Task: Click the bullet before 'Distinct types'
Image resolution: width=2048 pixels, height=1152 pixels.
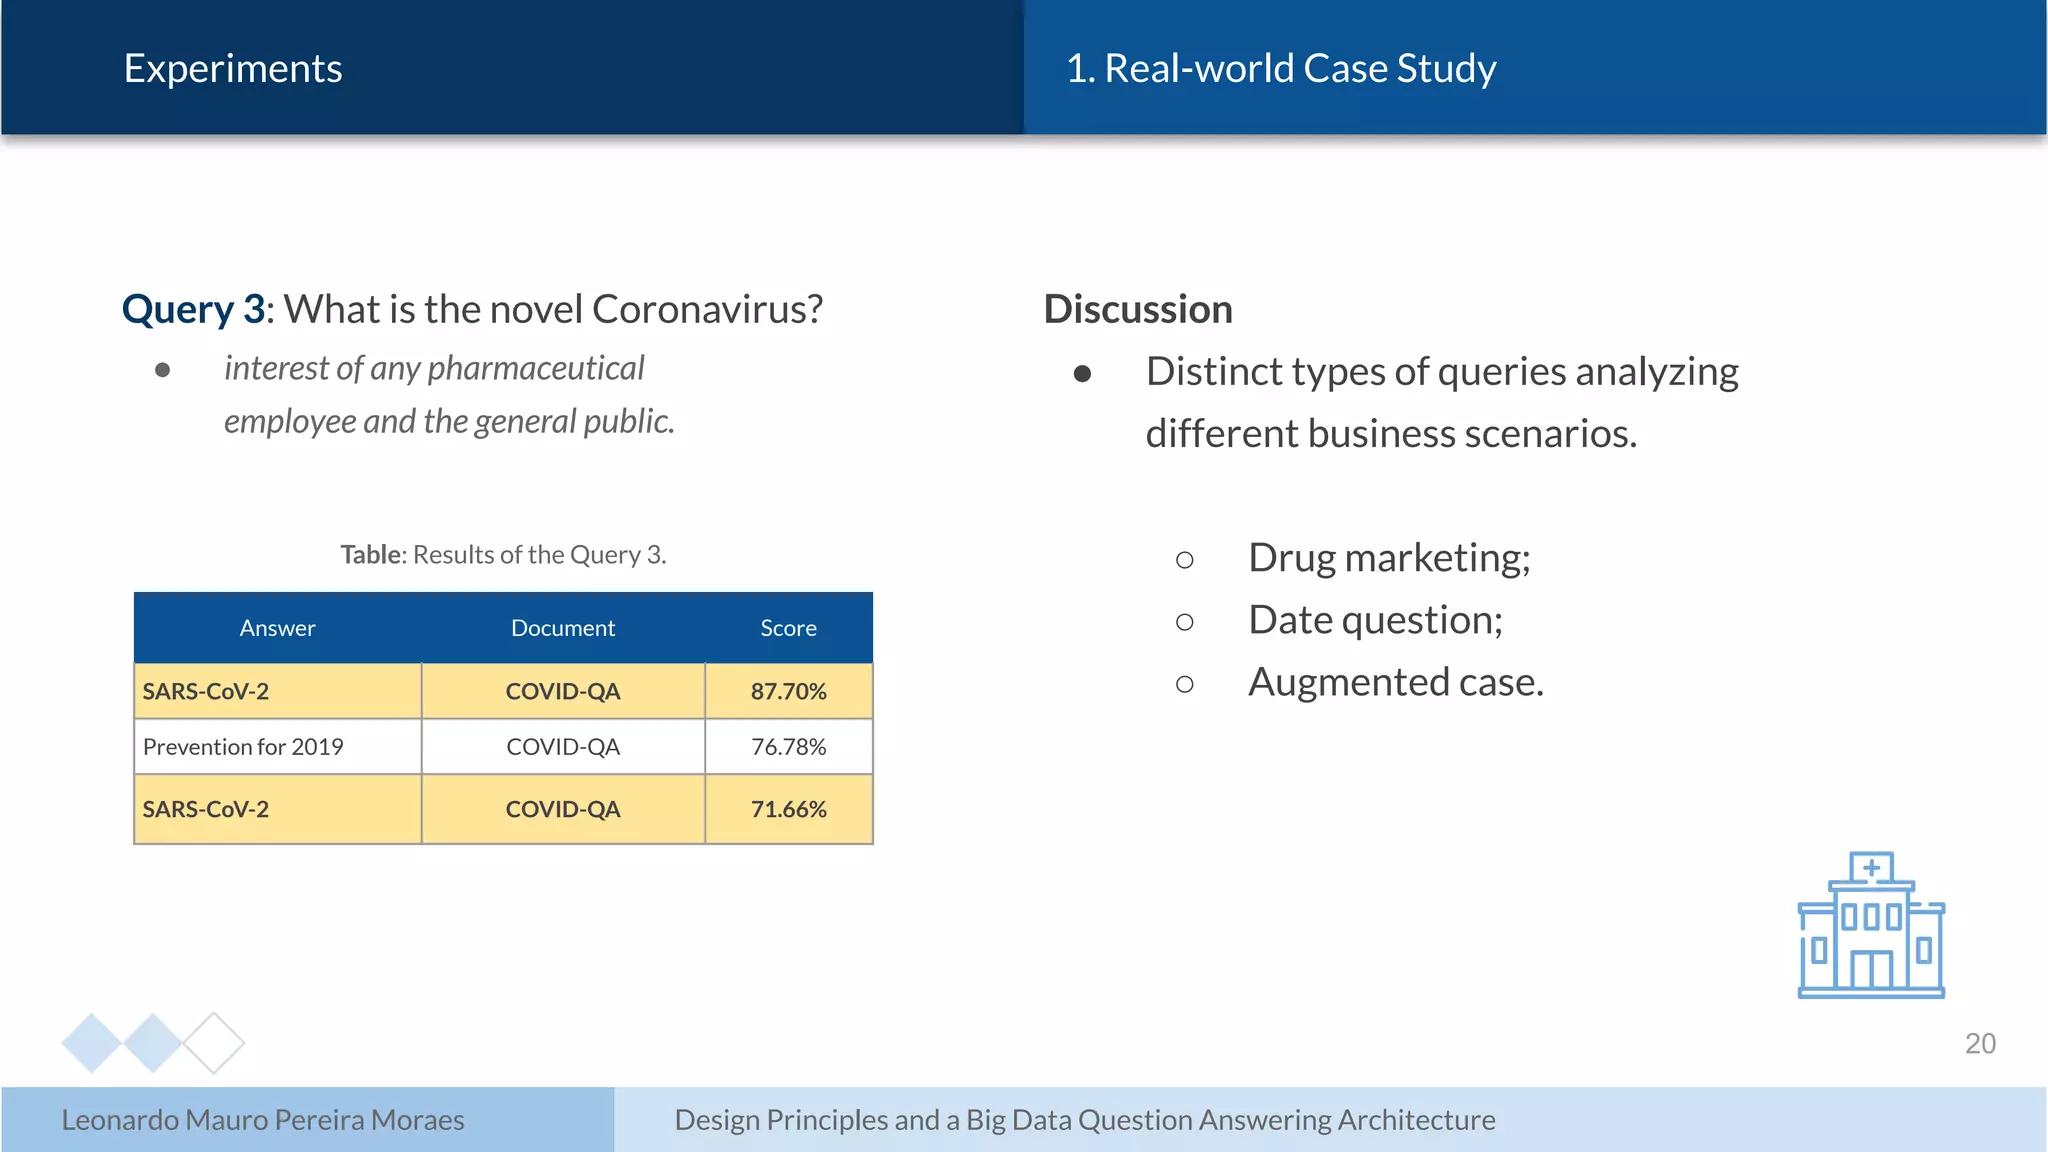Action: point(1082,374)
